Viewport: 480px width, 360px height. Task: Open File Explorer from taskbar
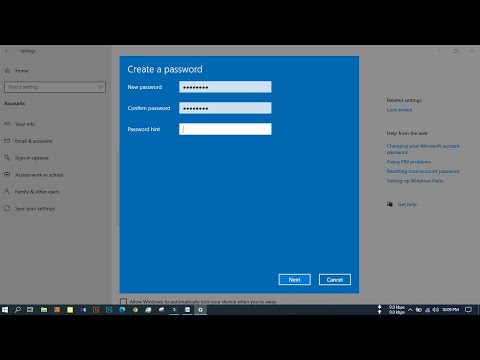[44, 310]
